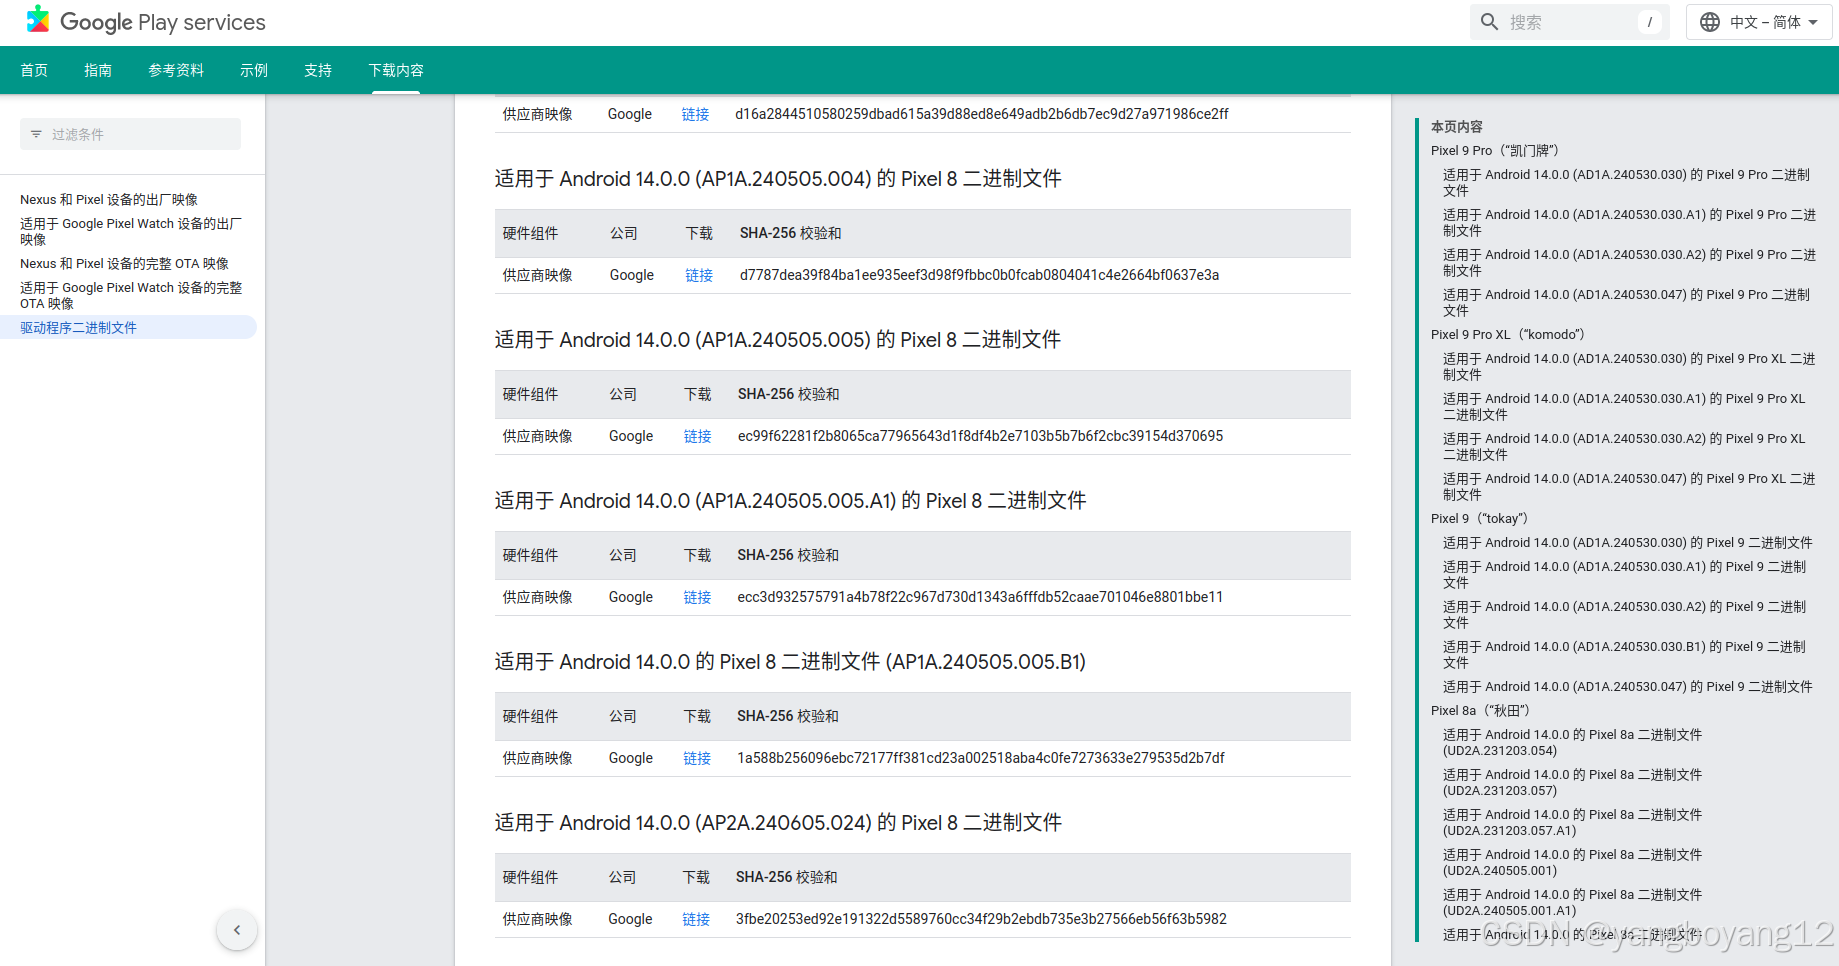Viewport: 1839px width, 966px height.
Task: Jump to Pixel 8a UD2A.240505.001.A1 entry
Action: click(1572, 902)
